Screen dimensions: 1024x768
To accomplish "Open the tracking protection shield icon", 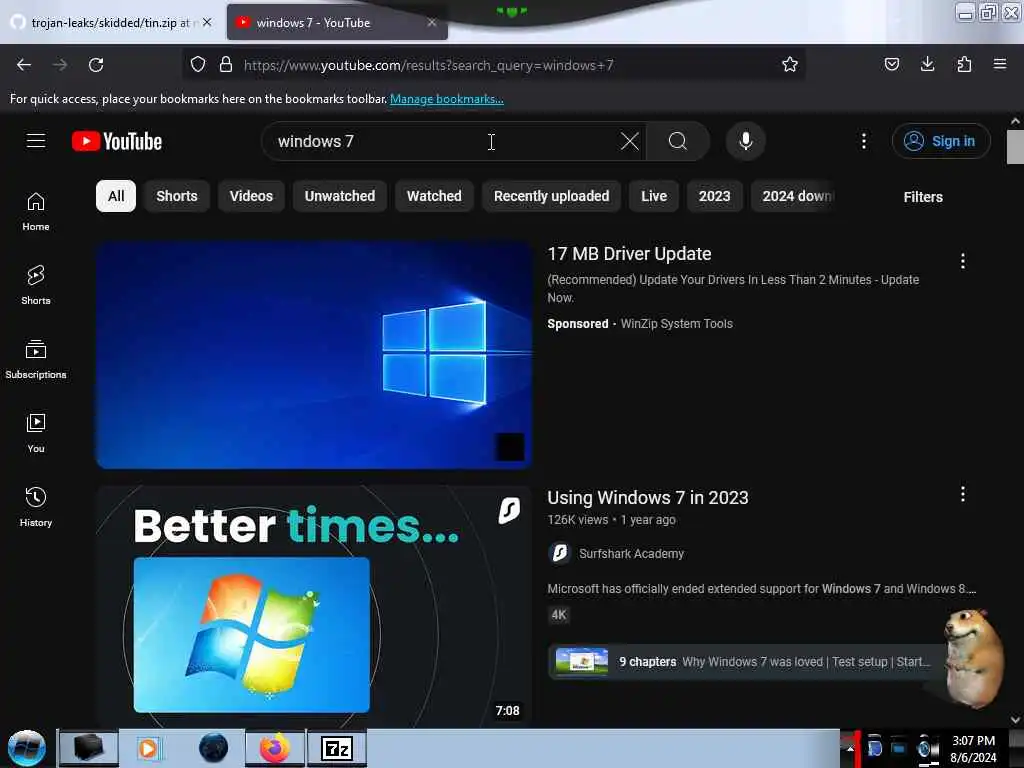I will 198,65.
